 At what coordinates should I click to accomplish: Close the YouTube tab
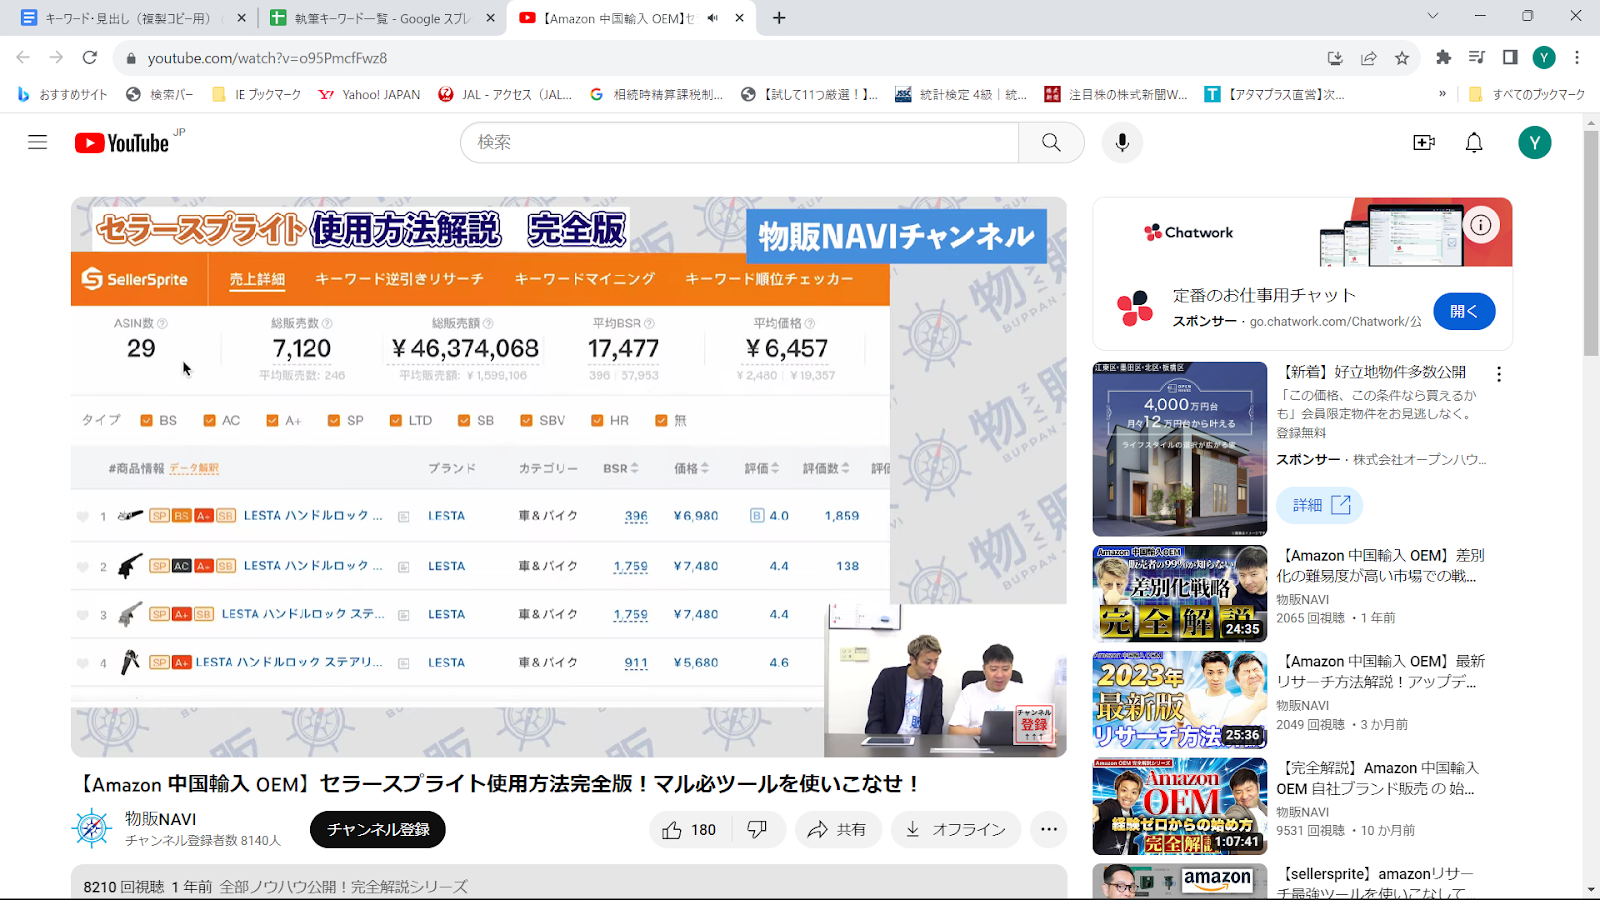(740, 18)
